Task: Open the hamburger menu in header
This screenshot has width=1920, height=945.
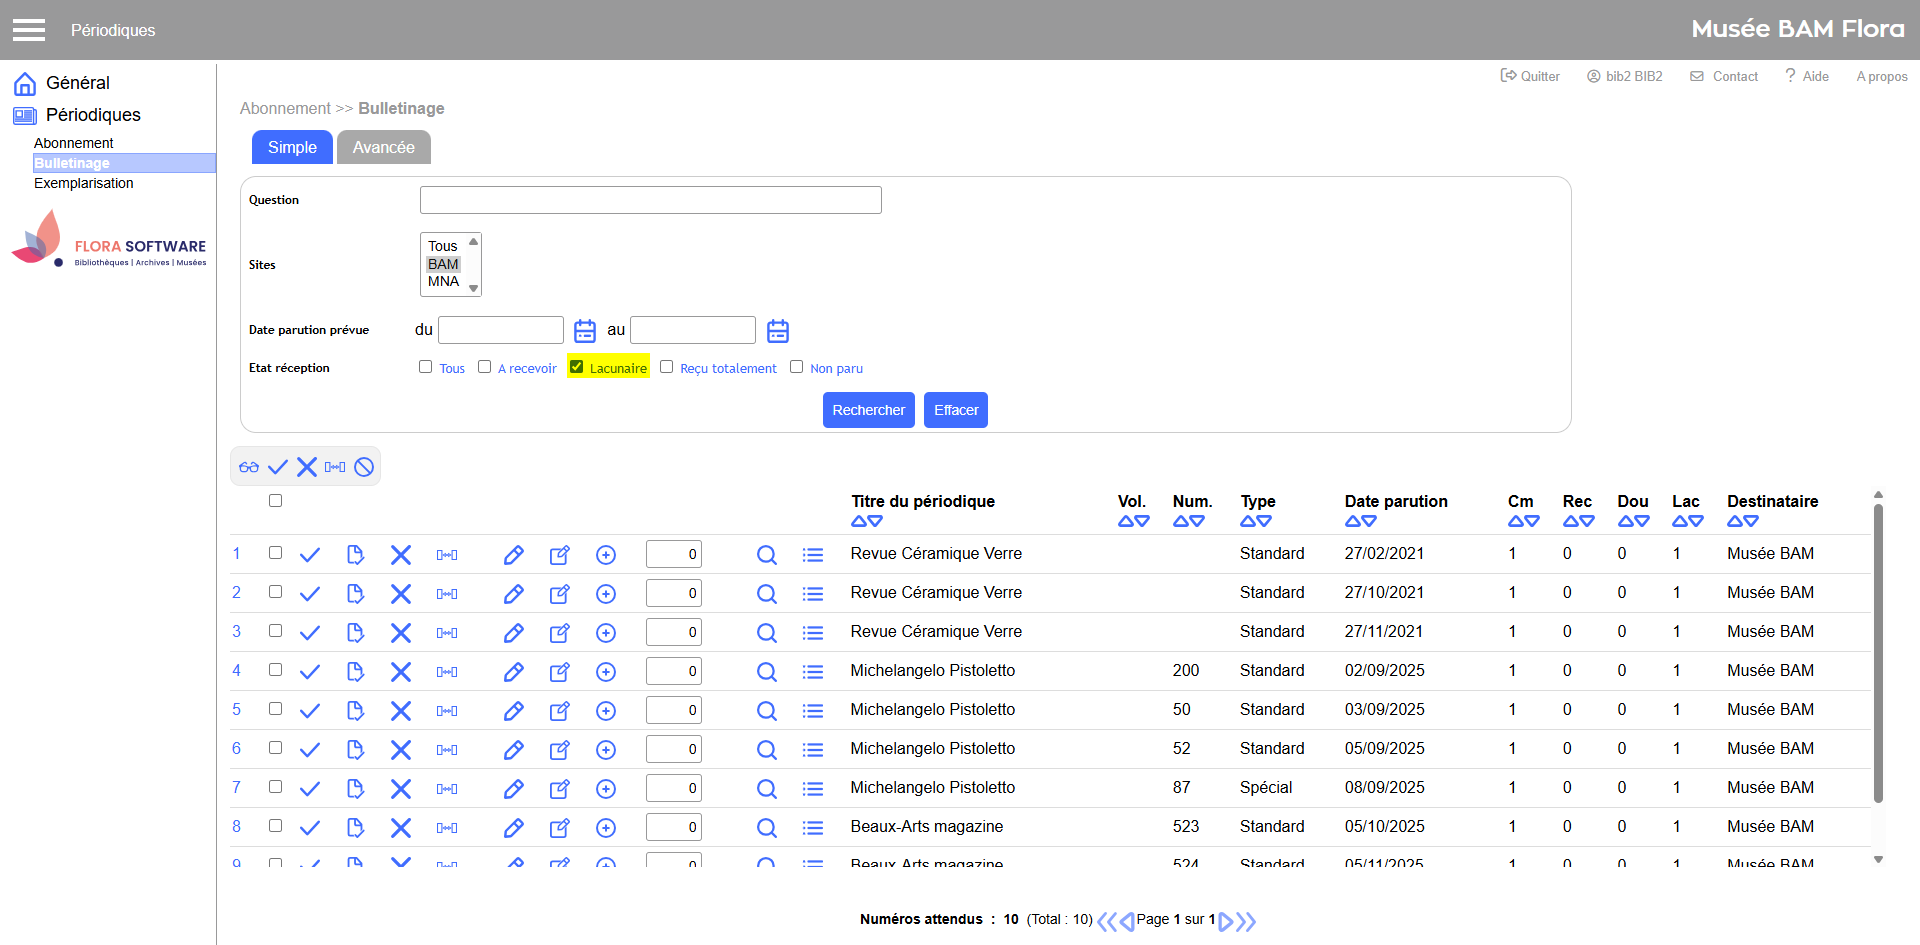Action: pyautogui.click(x=29, y=30)
